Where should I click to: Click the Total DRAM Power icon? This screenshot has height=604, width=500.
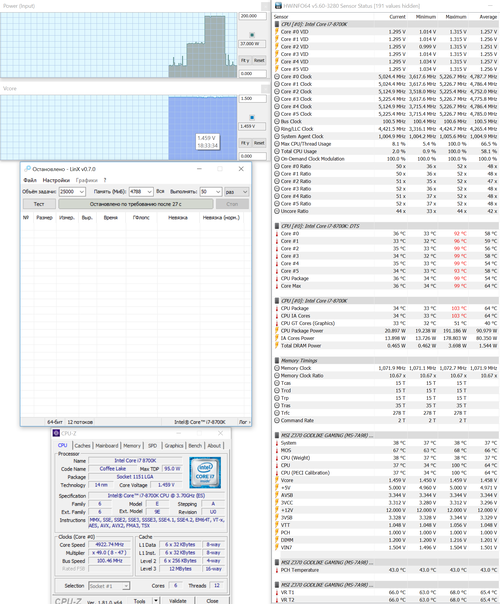tap(277, 346)
